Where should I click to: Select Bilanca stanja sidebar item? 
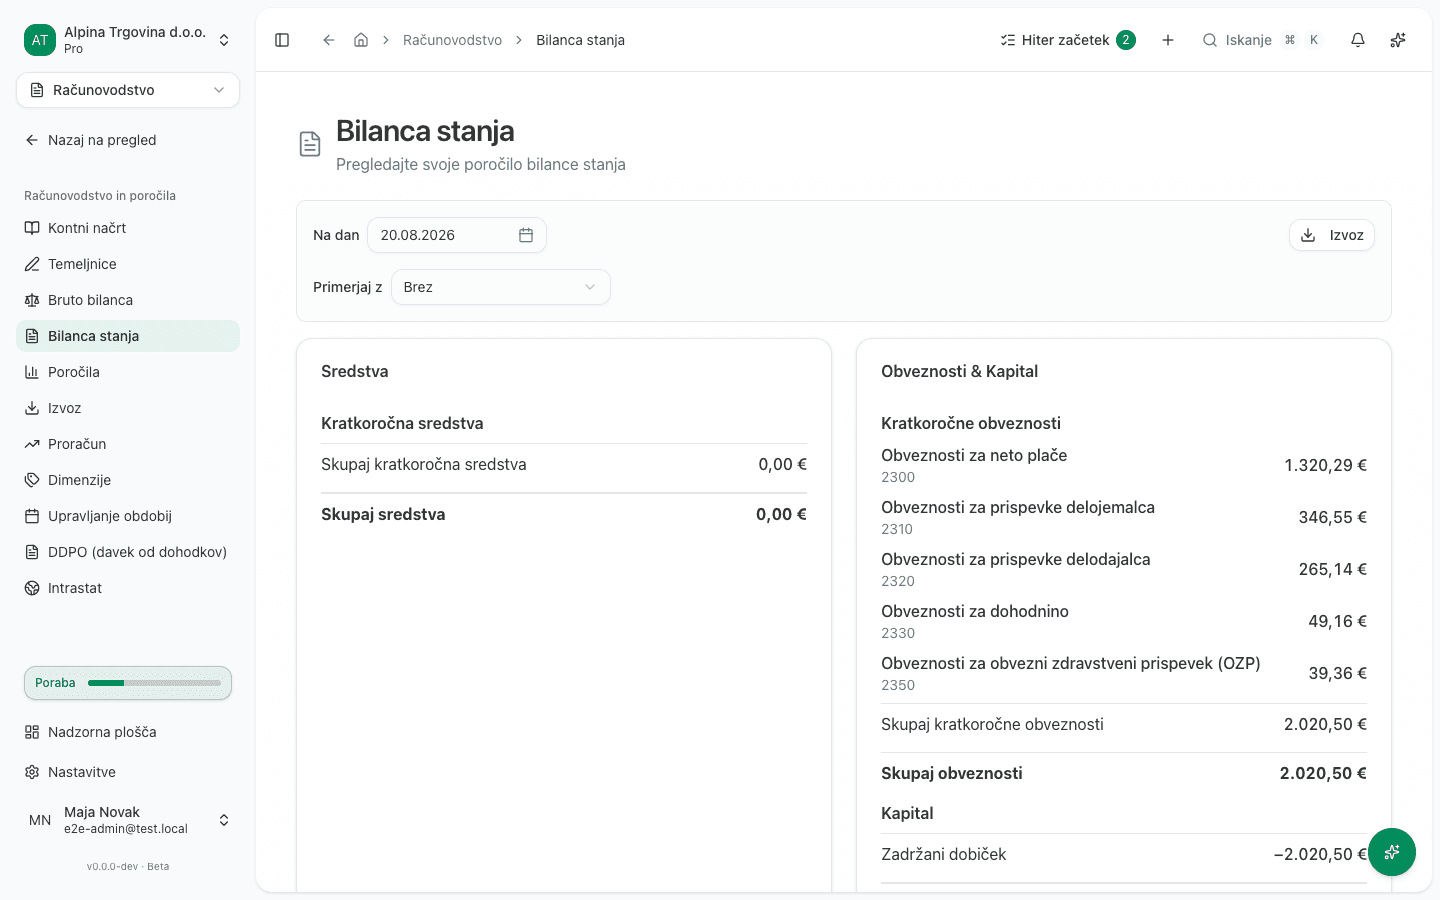point(128,336)
